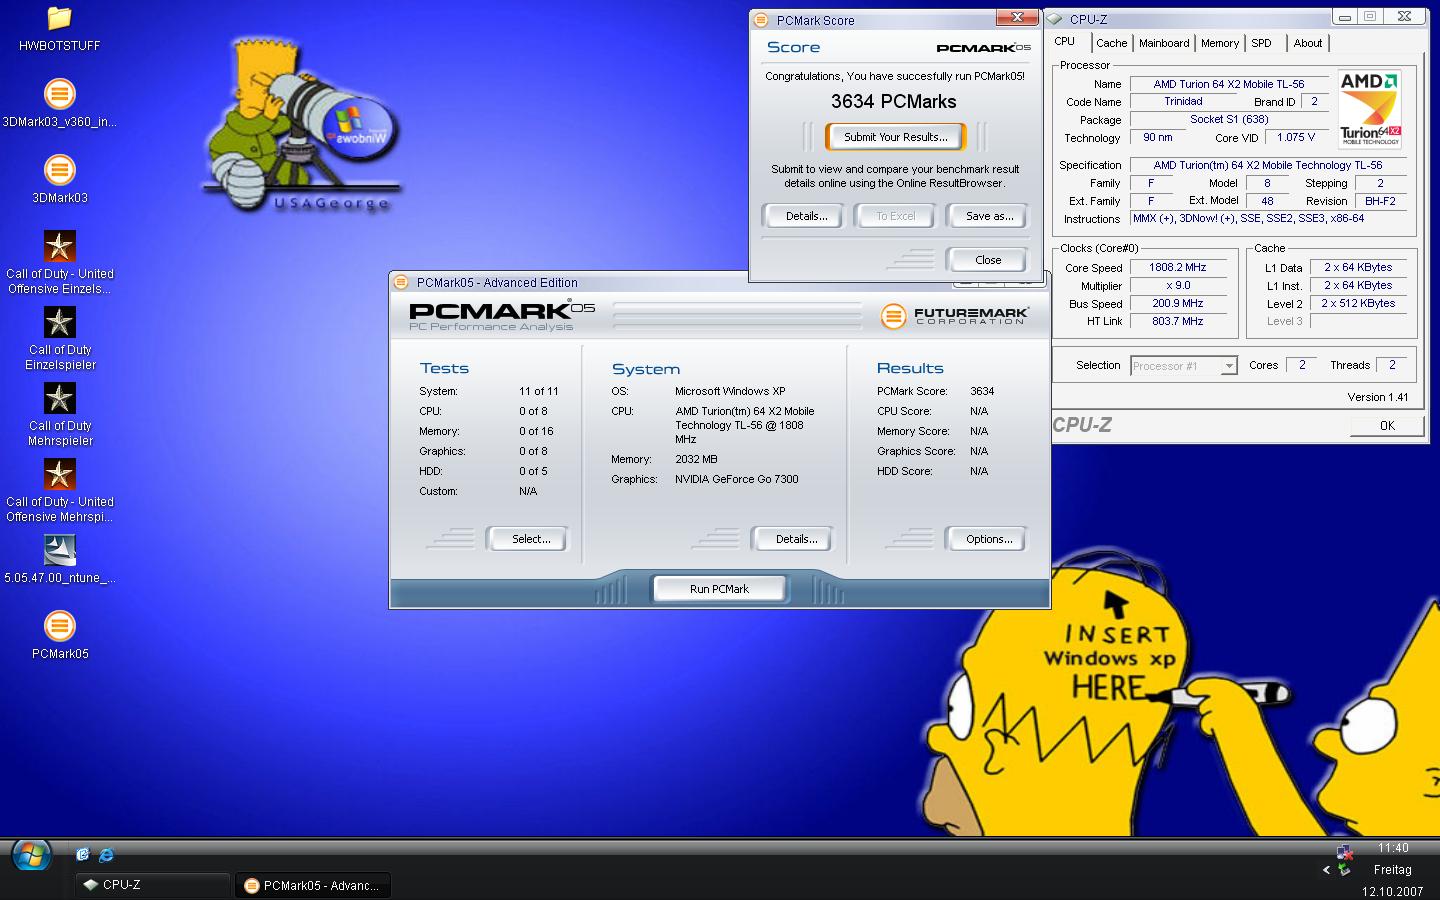Click the Specification field in CPU-Z
This screenshot has width=1440, height=900.
pos(1267,165)
